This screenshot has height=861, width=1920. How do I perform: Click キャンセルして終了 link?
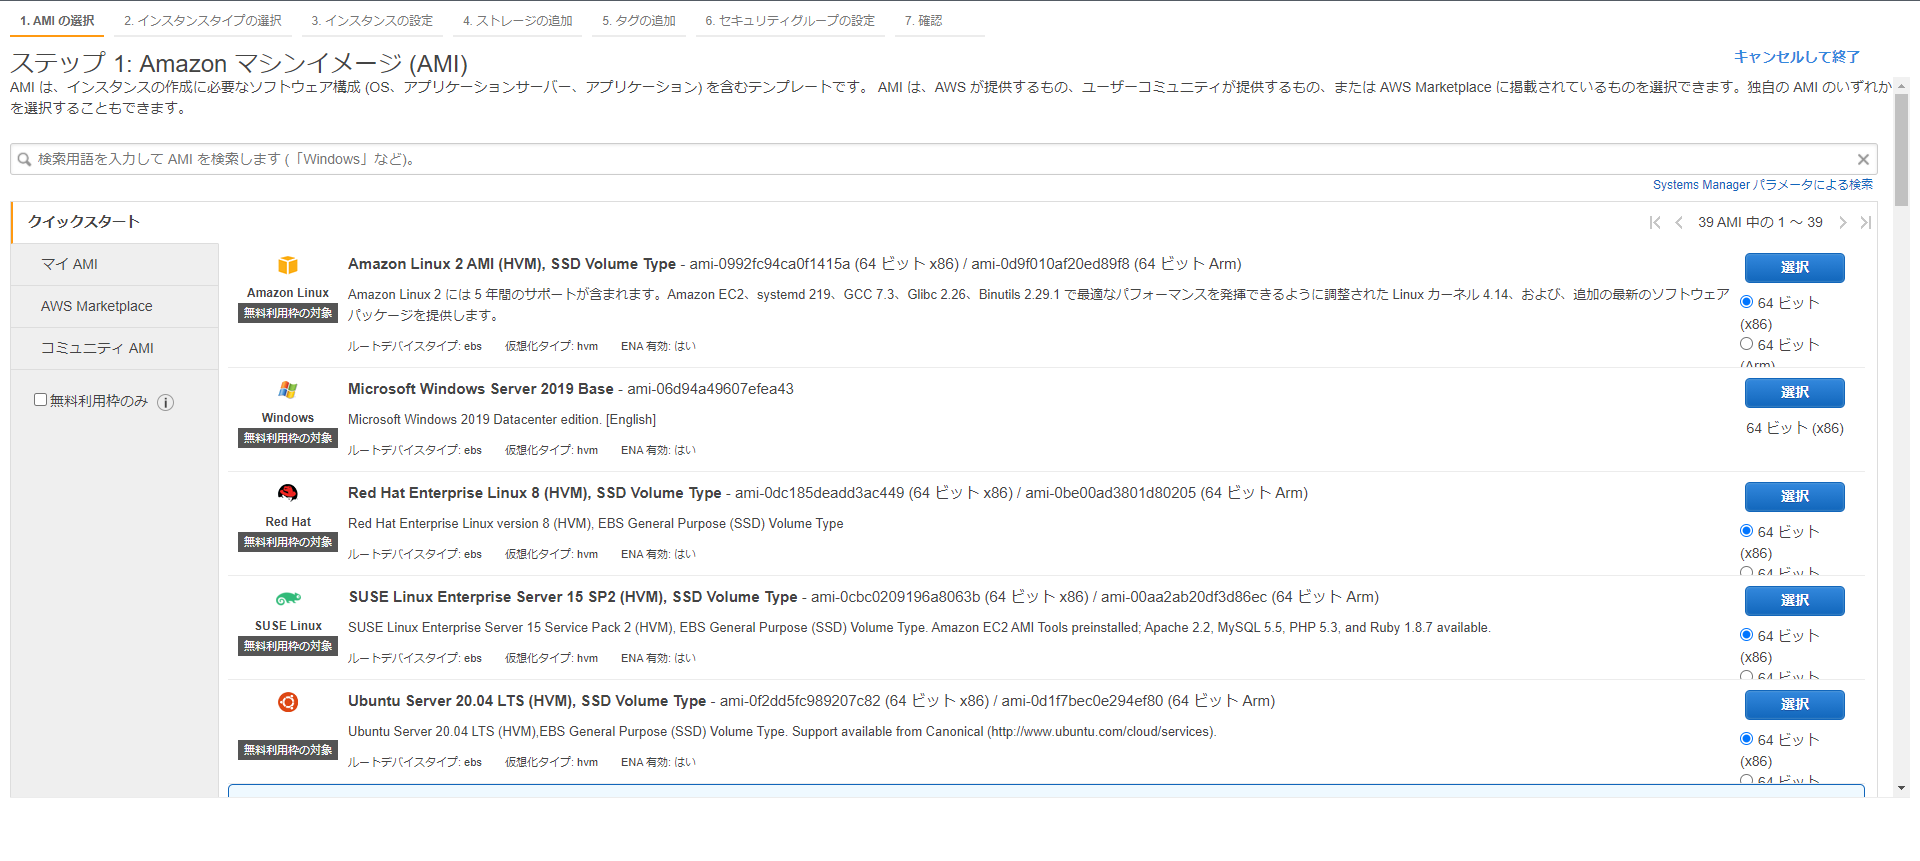tap(1797, 57)
